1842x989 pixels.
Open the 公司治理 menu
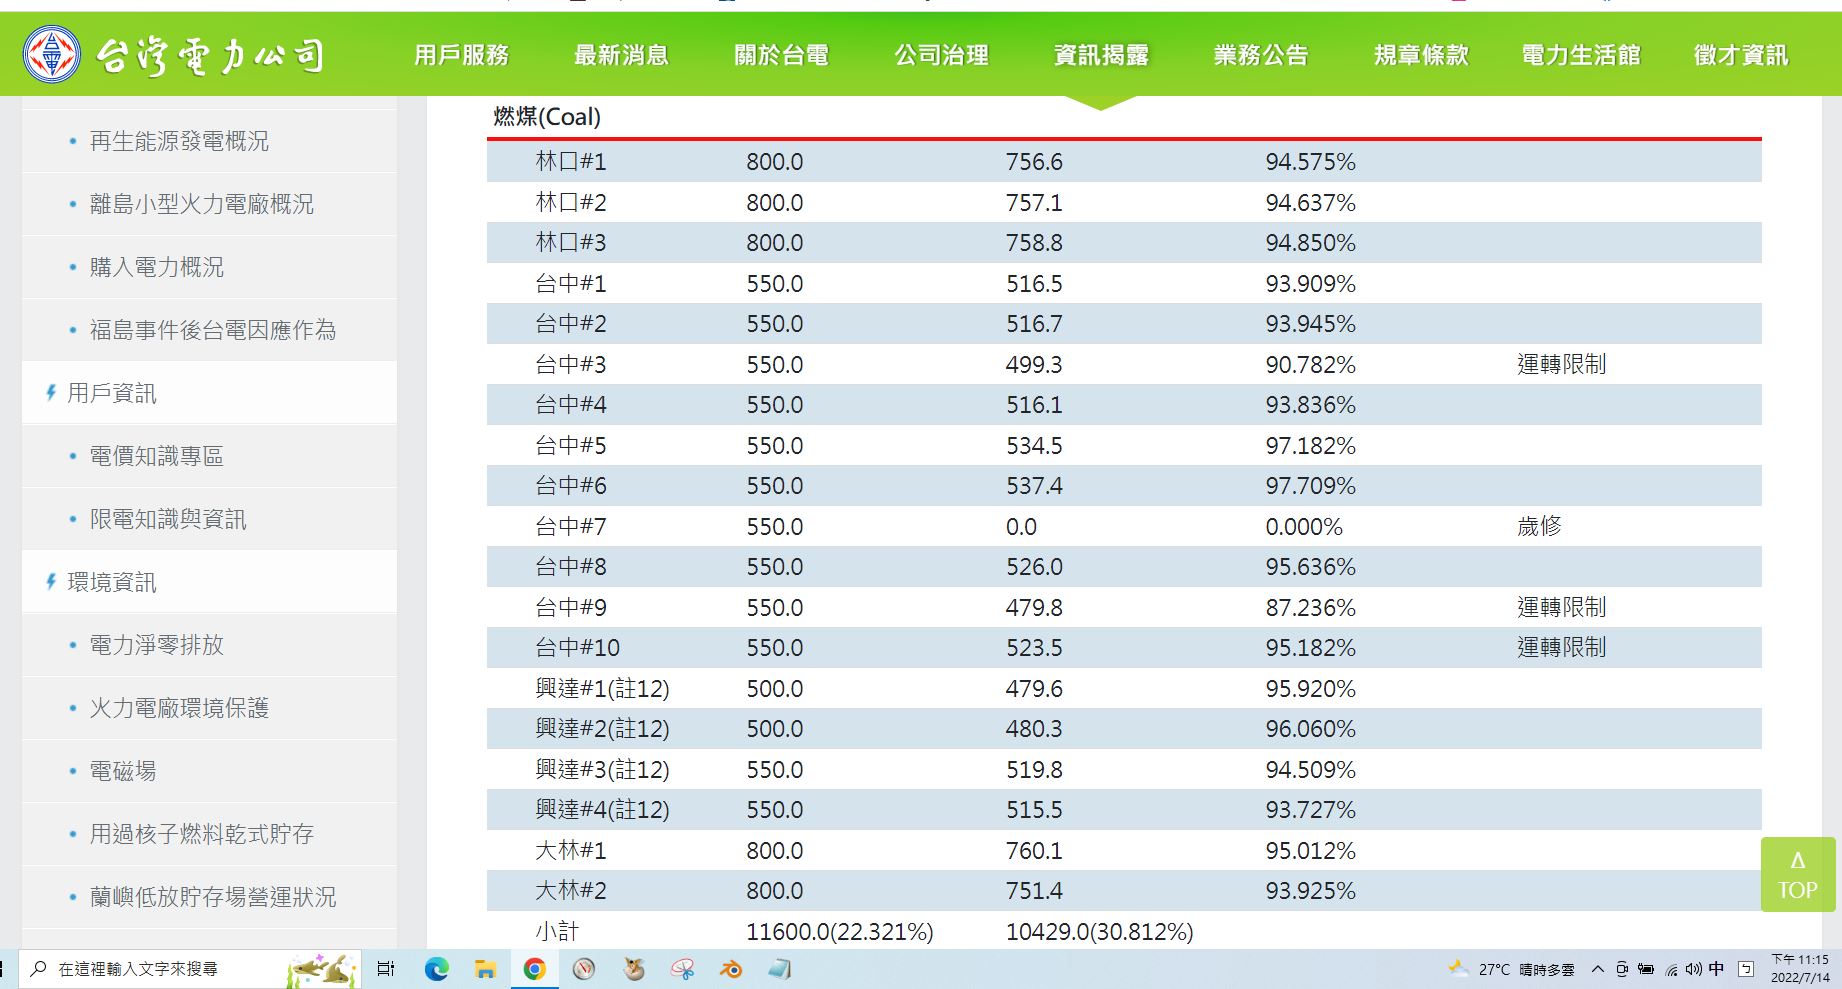941,55
